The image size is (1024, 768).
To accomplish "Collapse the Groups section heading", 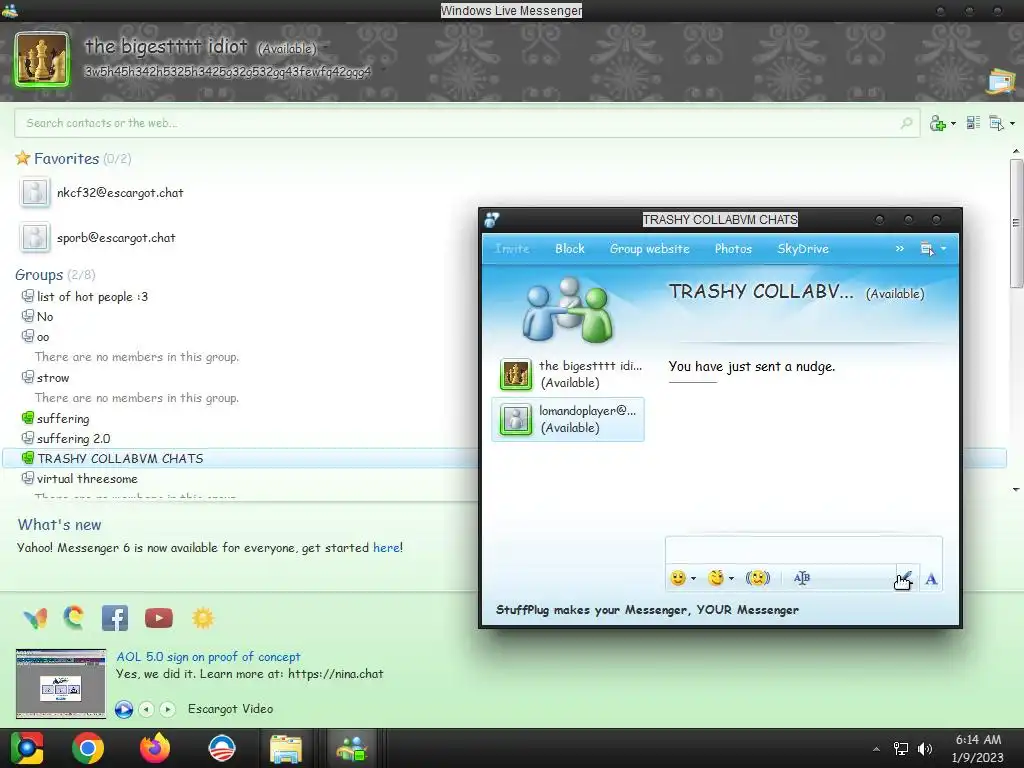I will tap(39, 275).
